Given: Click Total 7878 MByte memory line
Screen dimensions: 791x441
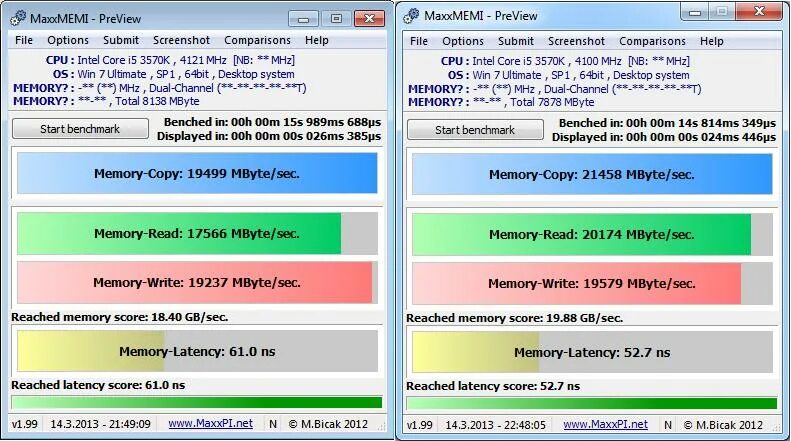Looking at the screenshot, I should click(501, 102).
